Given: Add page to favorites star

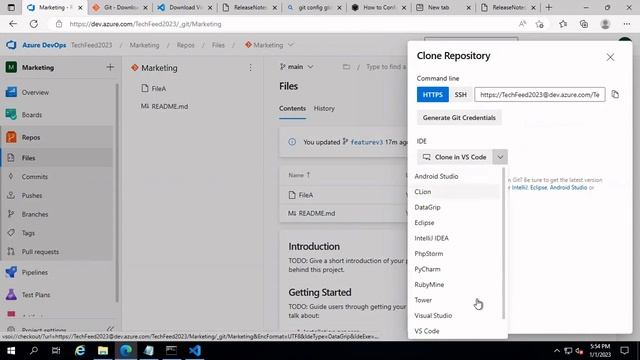Looking at the screenshot, I should [540, 24].
